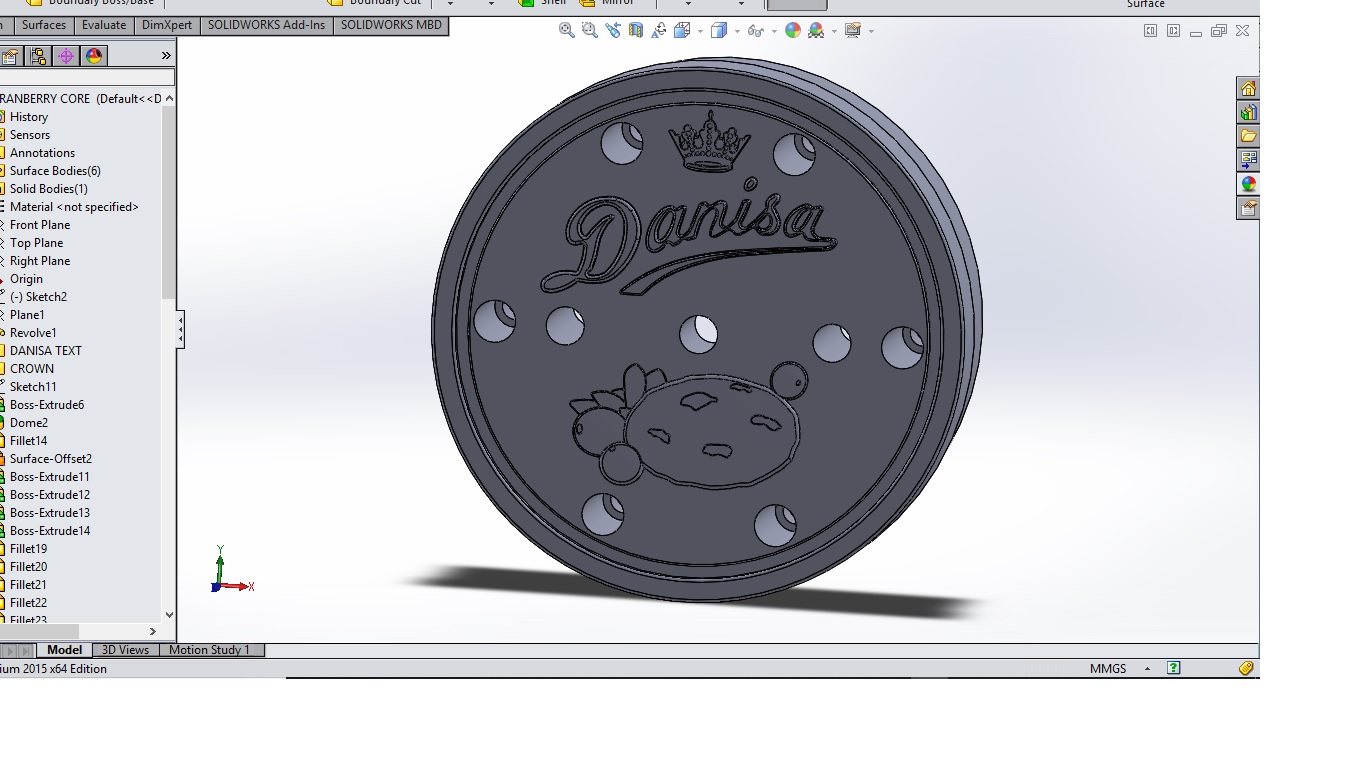The height and width of the screenshot is (768, 1366).
Task: Open the View Settings dropdown arrow
Action: 871,31
